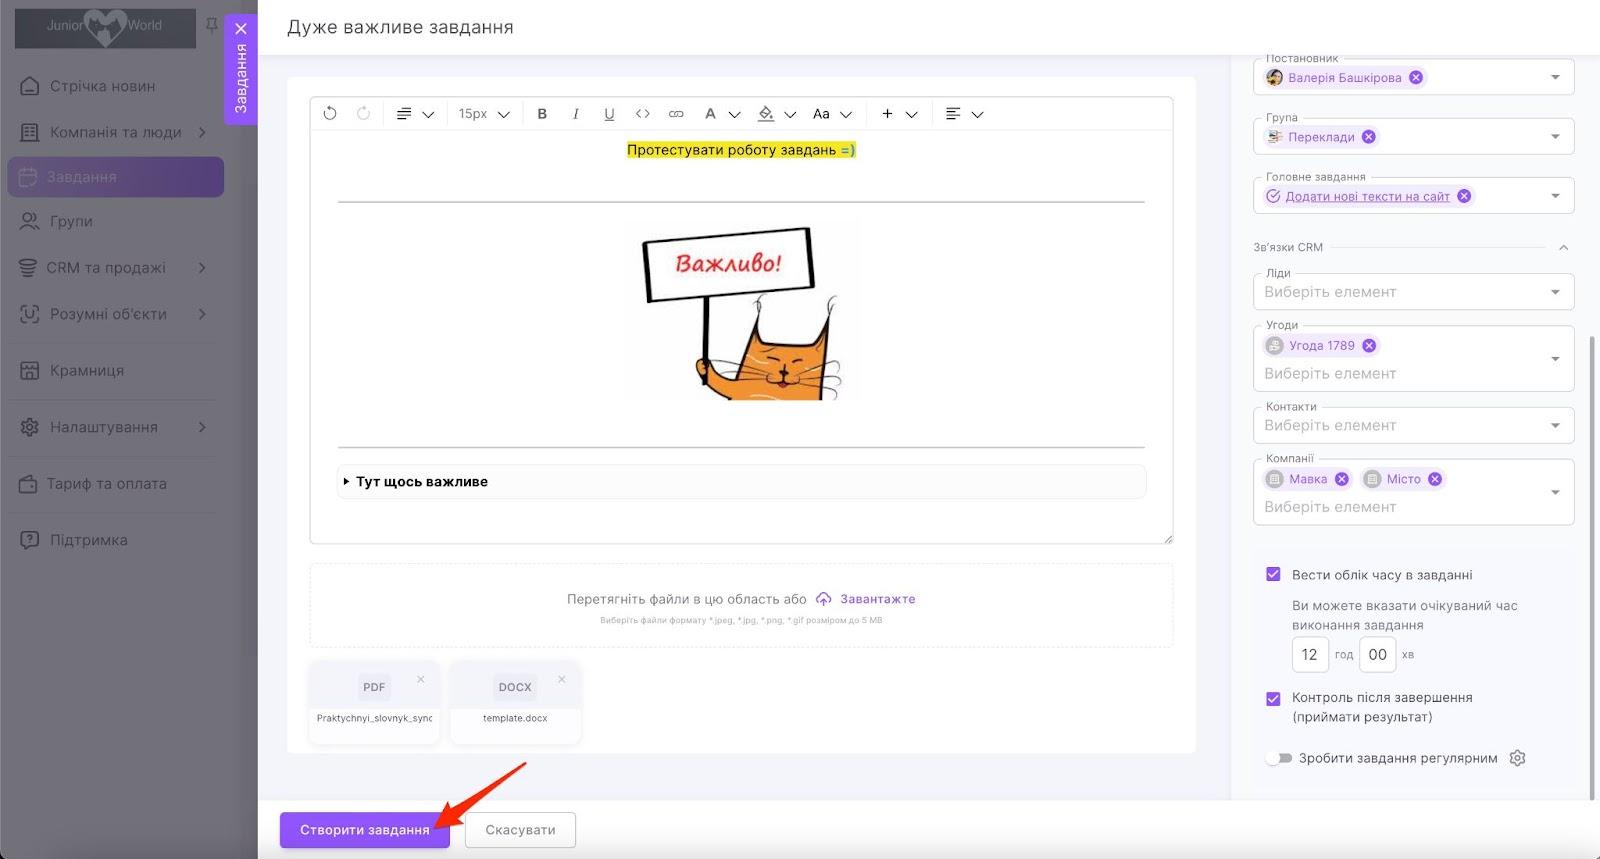Open Компанія та люди menu

tap(116, 132)
